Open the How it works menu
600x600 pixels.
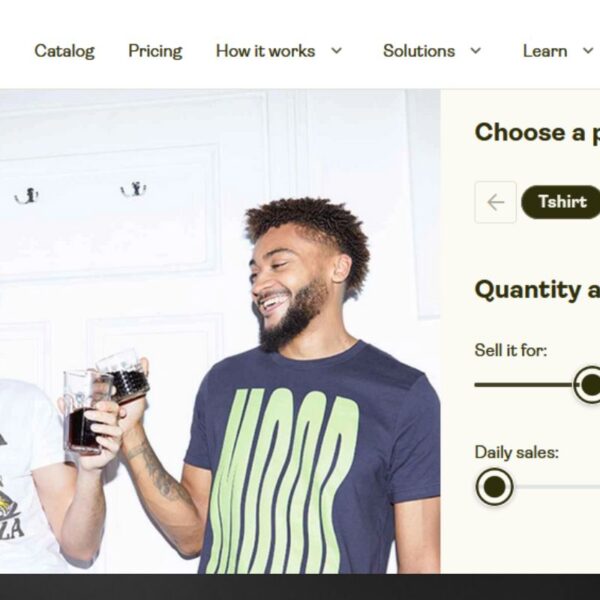point(265,51)
